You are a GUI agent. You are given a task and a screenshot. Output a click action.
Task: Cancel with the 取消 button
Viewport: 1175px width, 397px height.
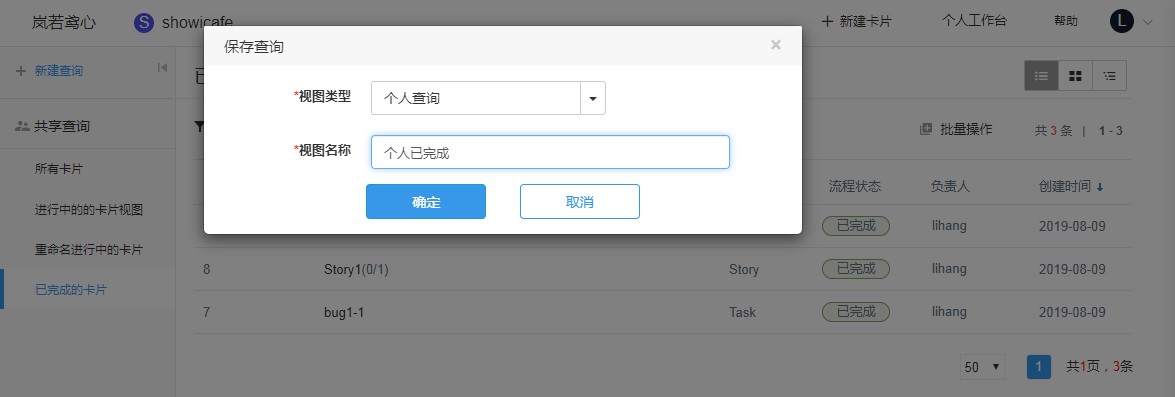pos(580,201)
